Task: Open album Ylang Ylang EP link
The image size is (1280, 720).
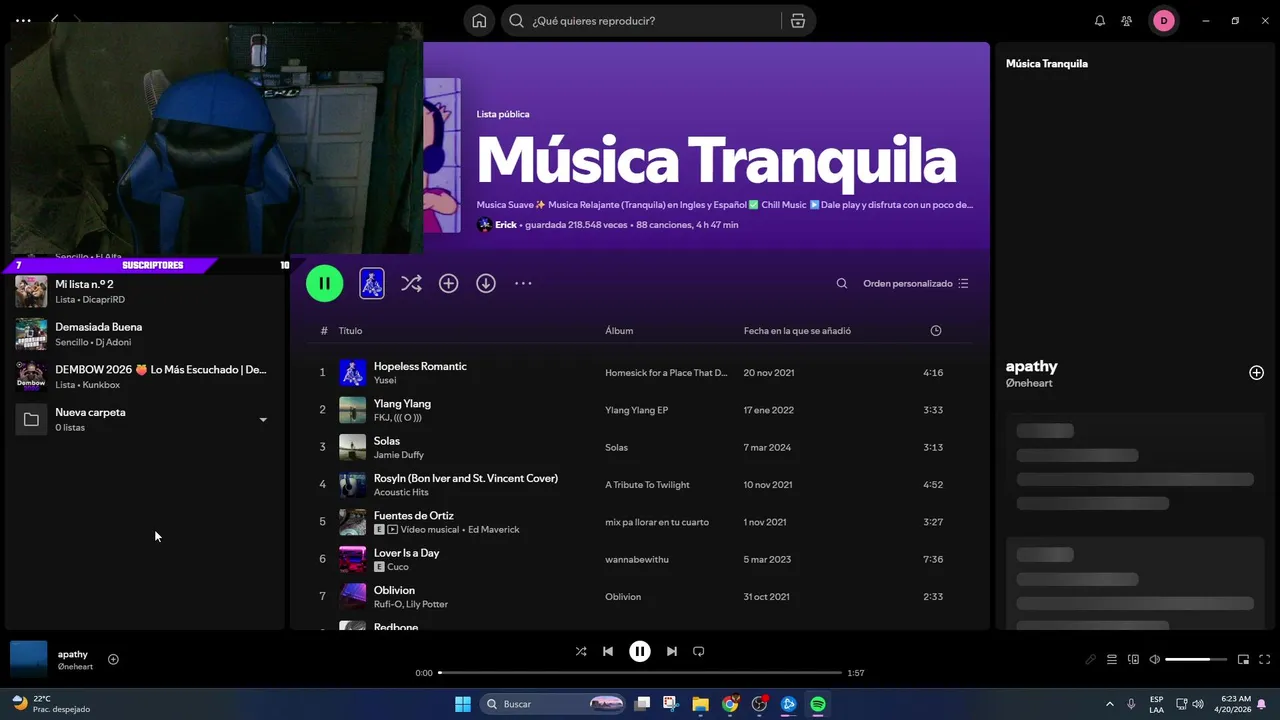Action: pyautogui.click(x=636, y=410)
